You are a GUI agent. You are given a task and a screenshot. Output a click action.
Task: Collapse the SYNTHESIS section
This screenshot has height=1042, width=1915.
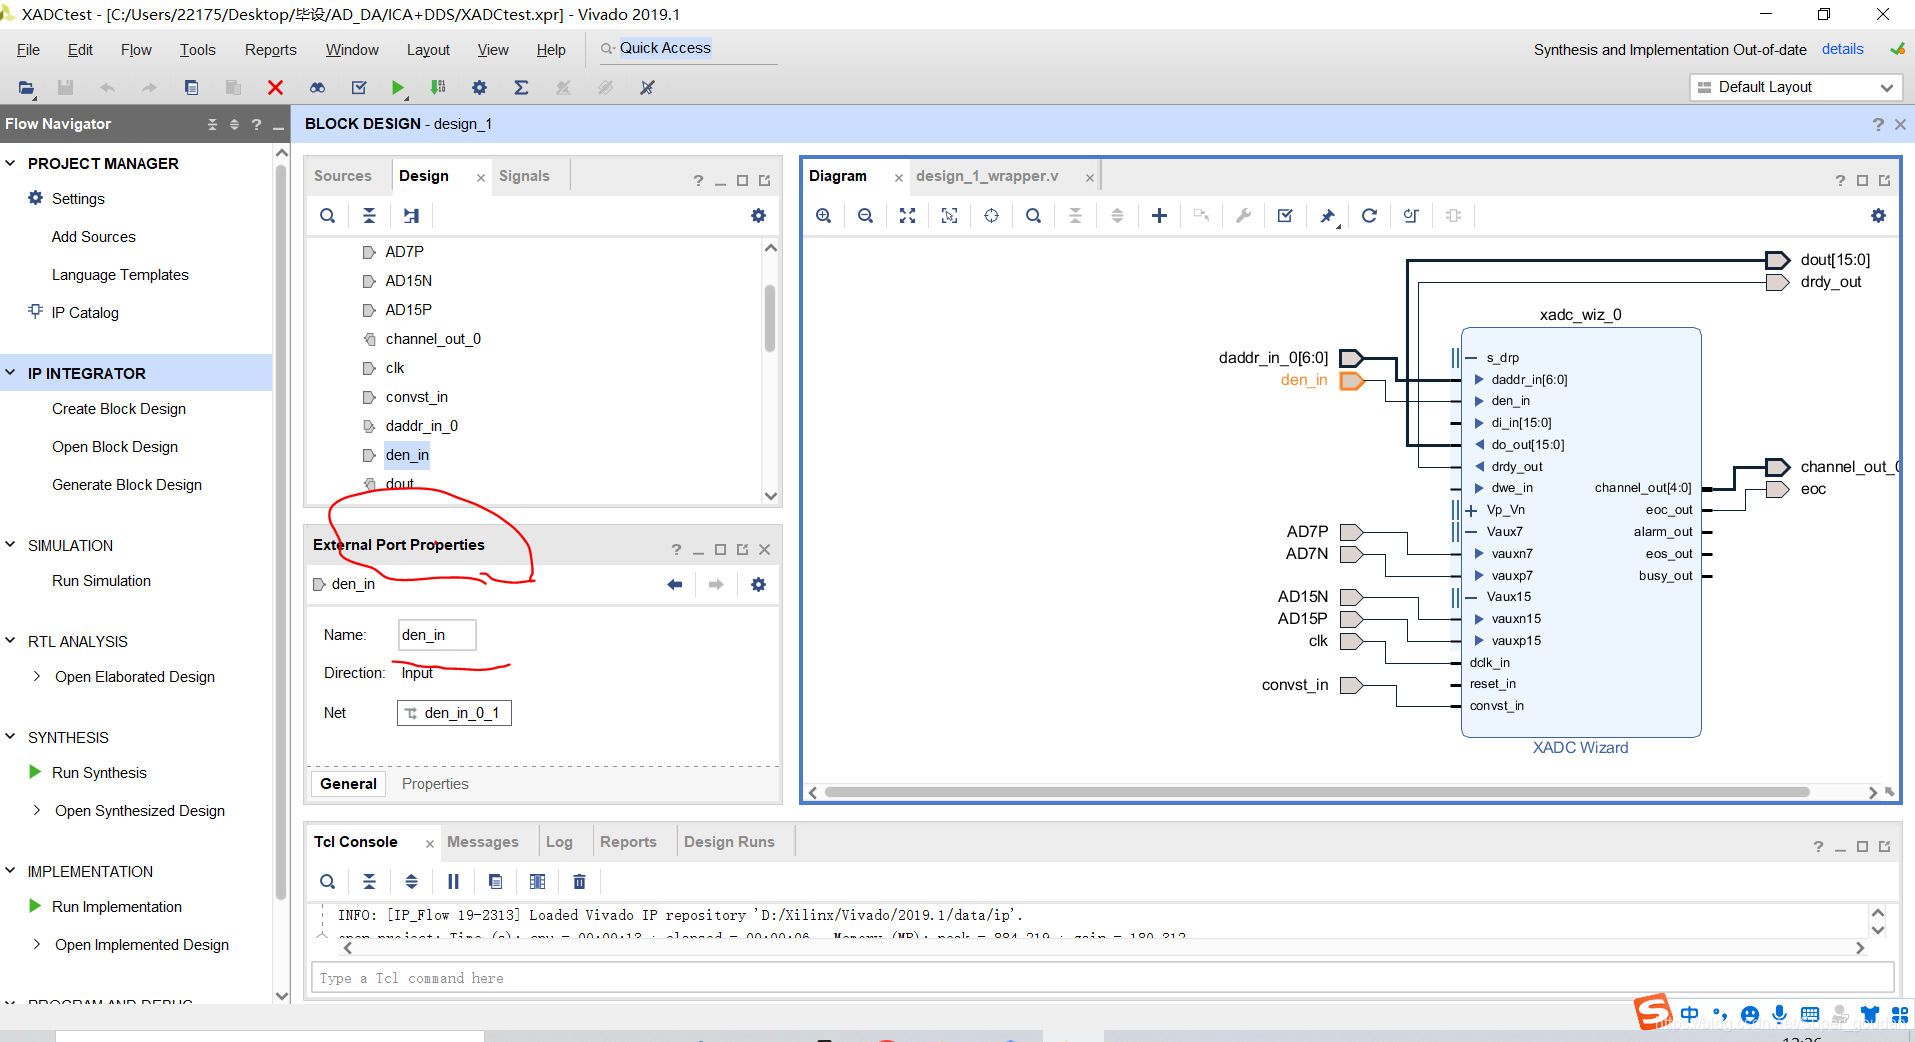click(11, 737)
